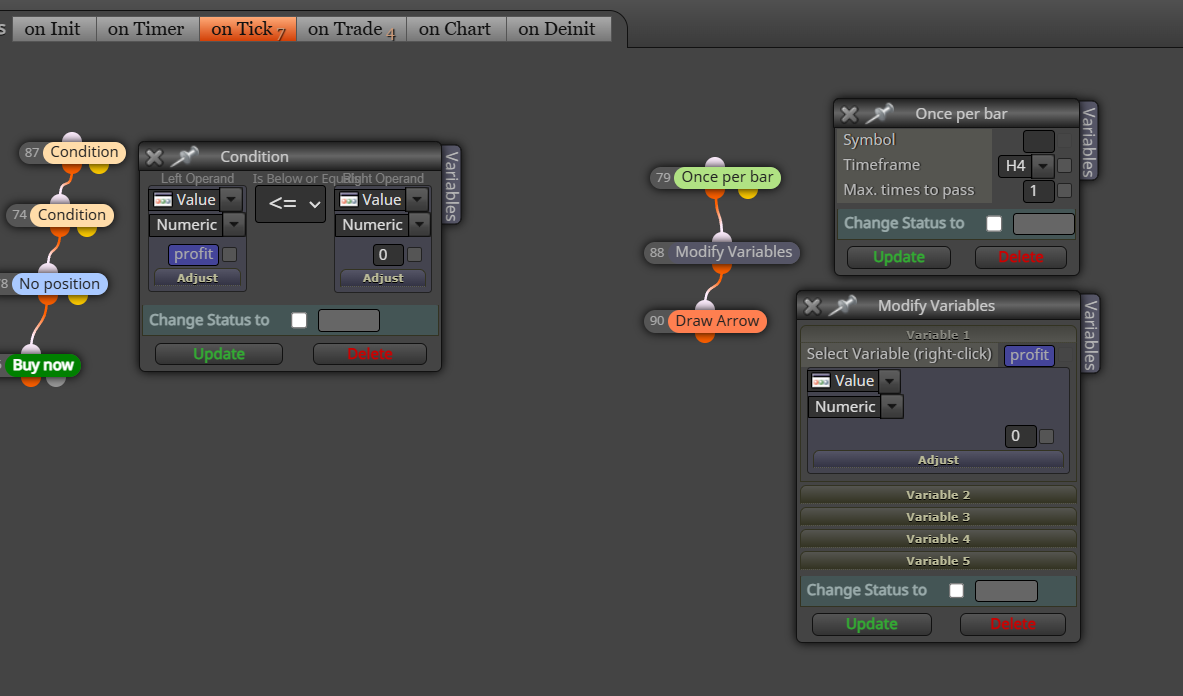Switch to the on Chart tab
Image resolution: width=1183 pixels, height=696 pixels.
pyautogui.click(x=455, y=29)
